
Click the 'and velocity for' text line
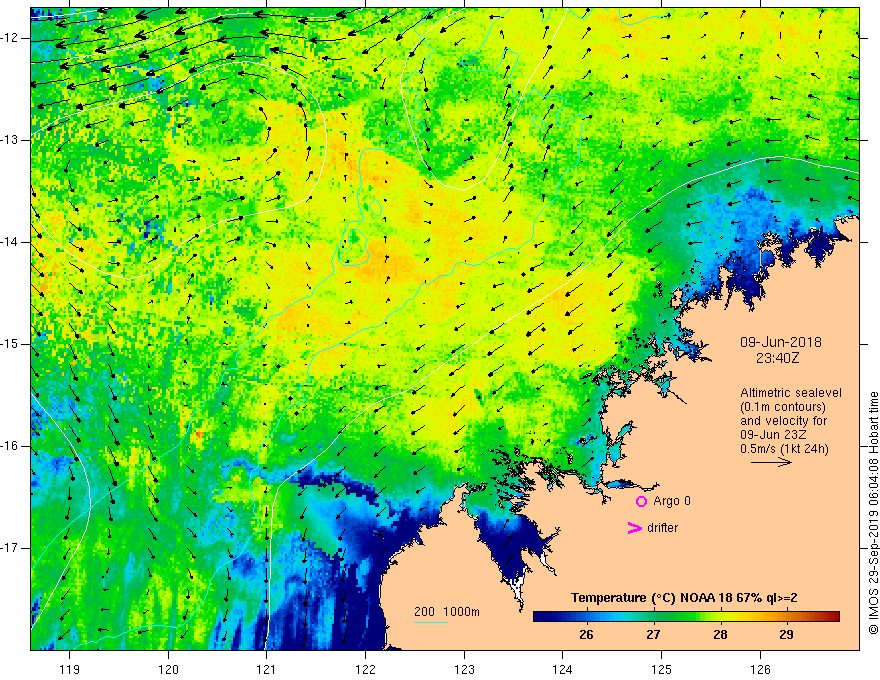783,421
